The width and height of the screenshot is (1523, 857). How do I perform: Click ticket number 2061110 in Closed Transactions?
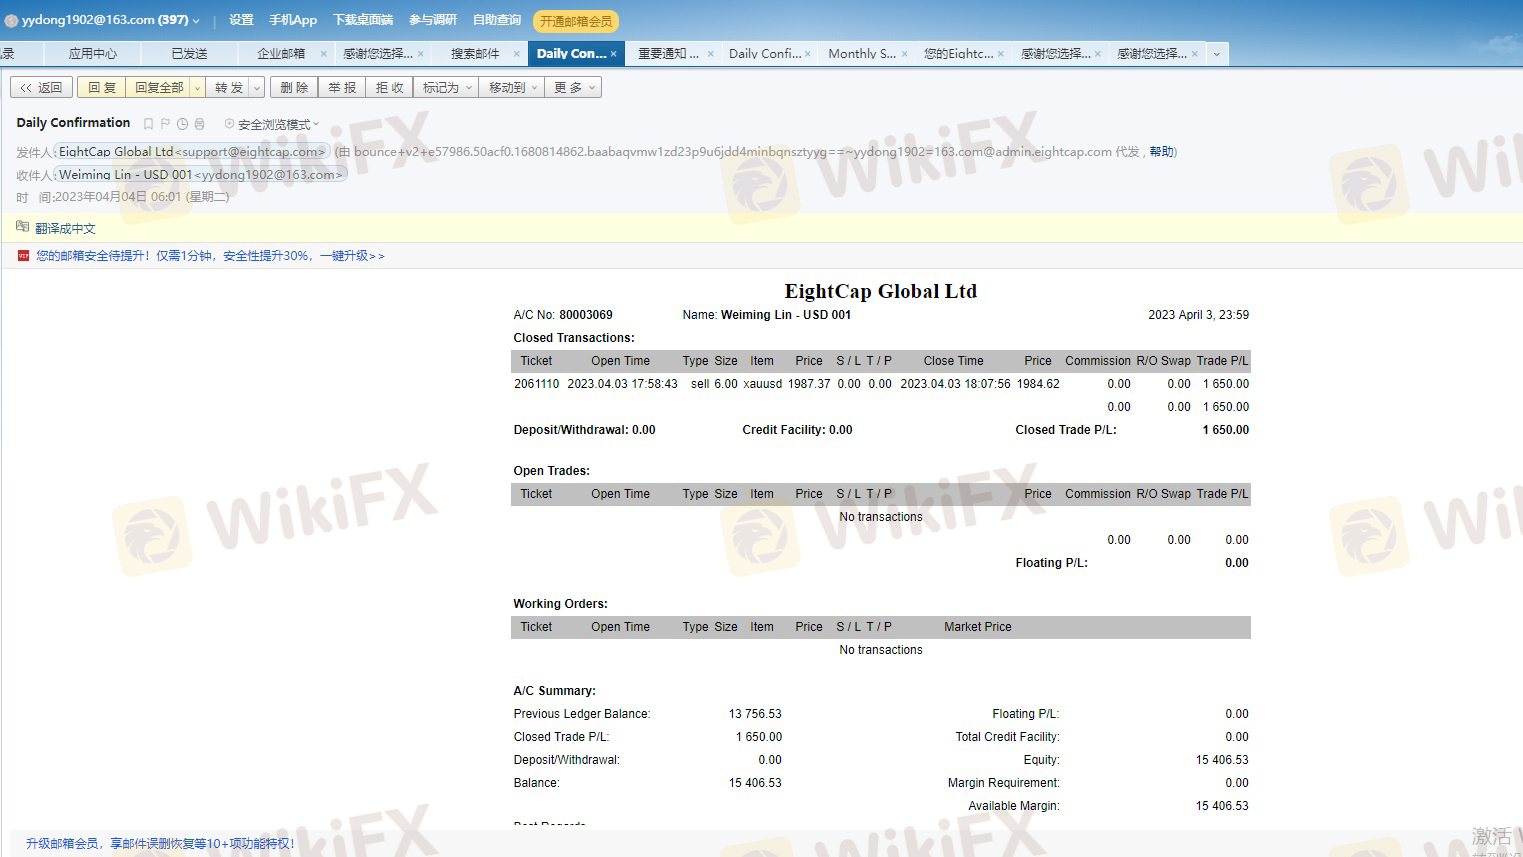point(537,384)
